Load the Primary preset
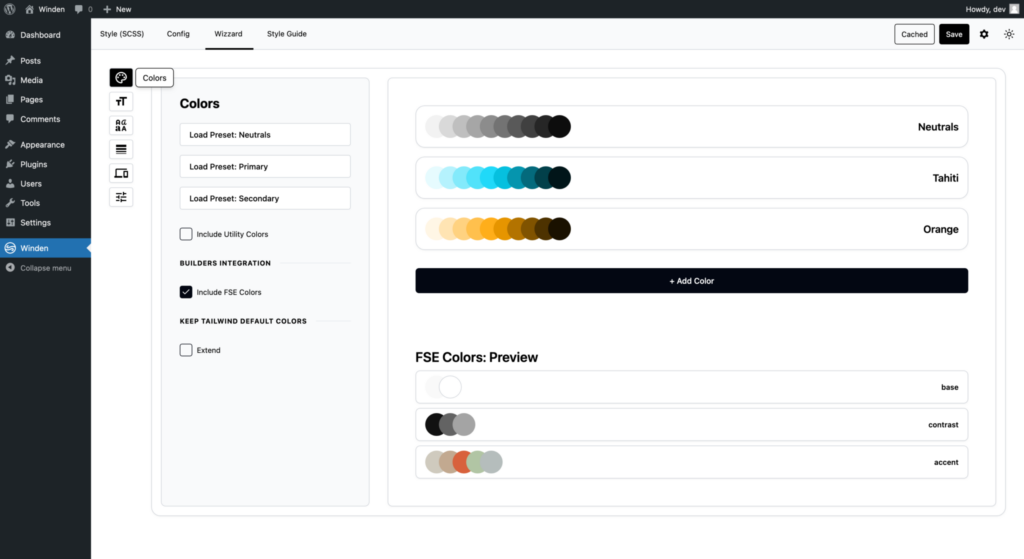The width and height of the screenshot is (1024, 559). point(265,167)
